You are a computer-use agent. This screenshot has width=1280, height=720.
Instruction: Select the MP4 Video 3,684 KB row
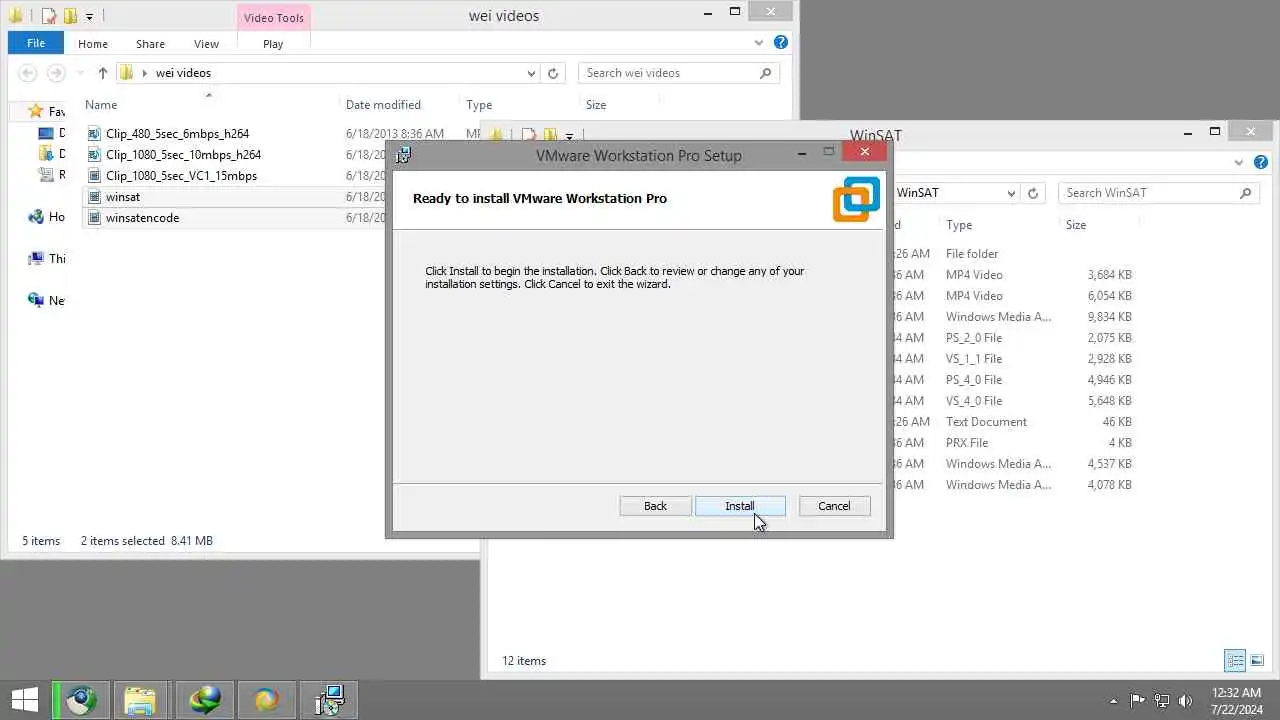[1010, 275]
